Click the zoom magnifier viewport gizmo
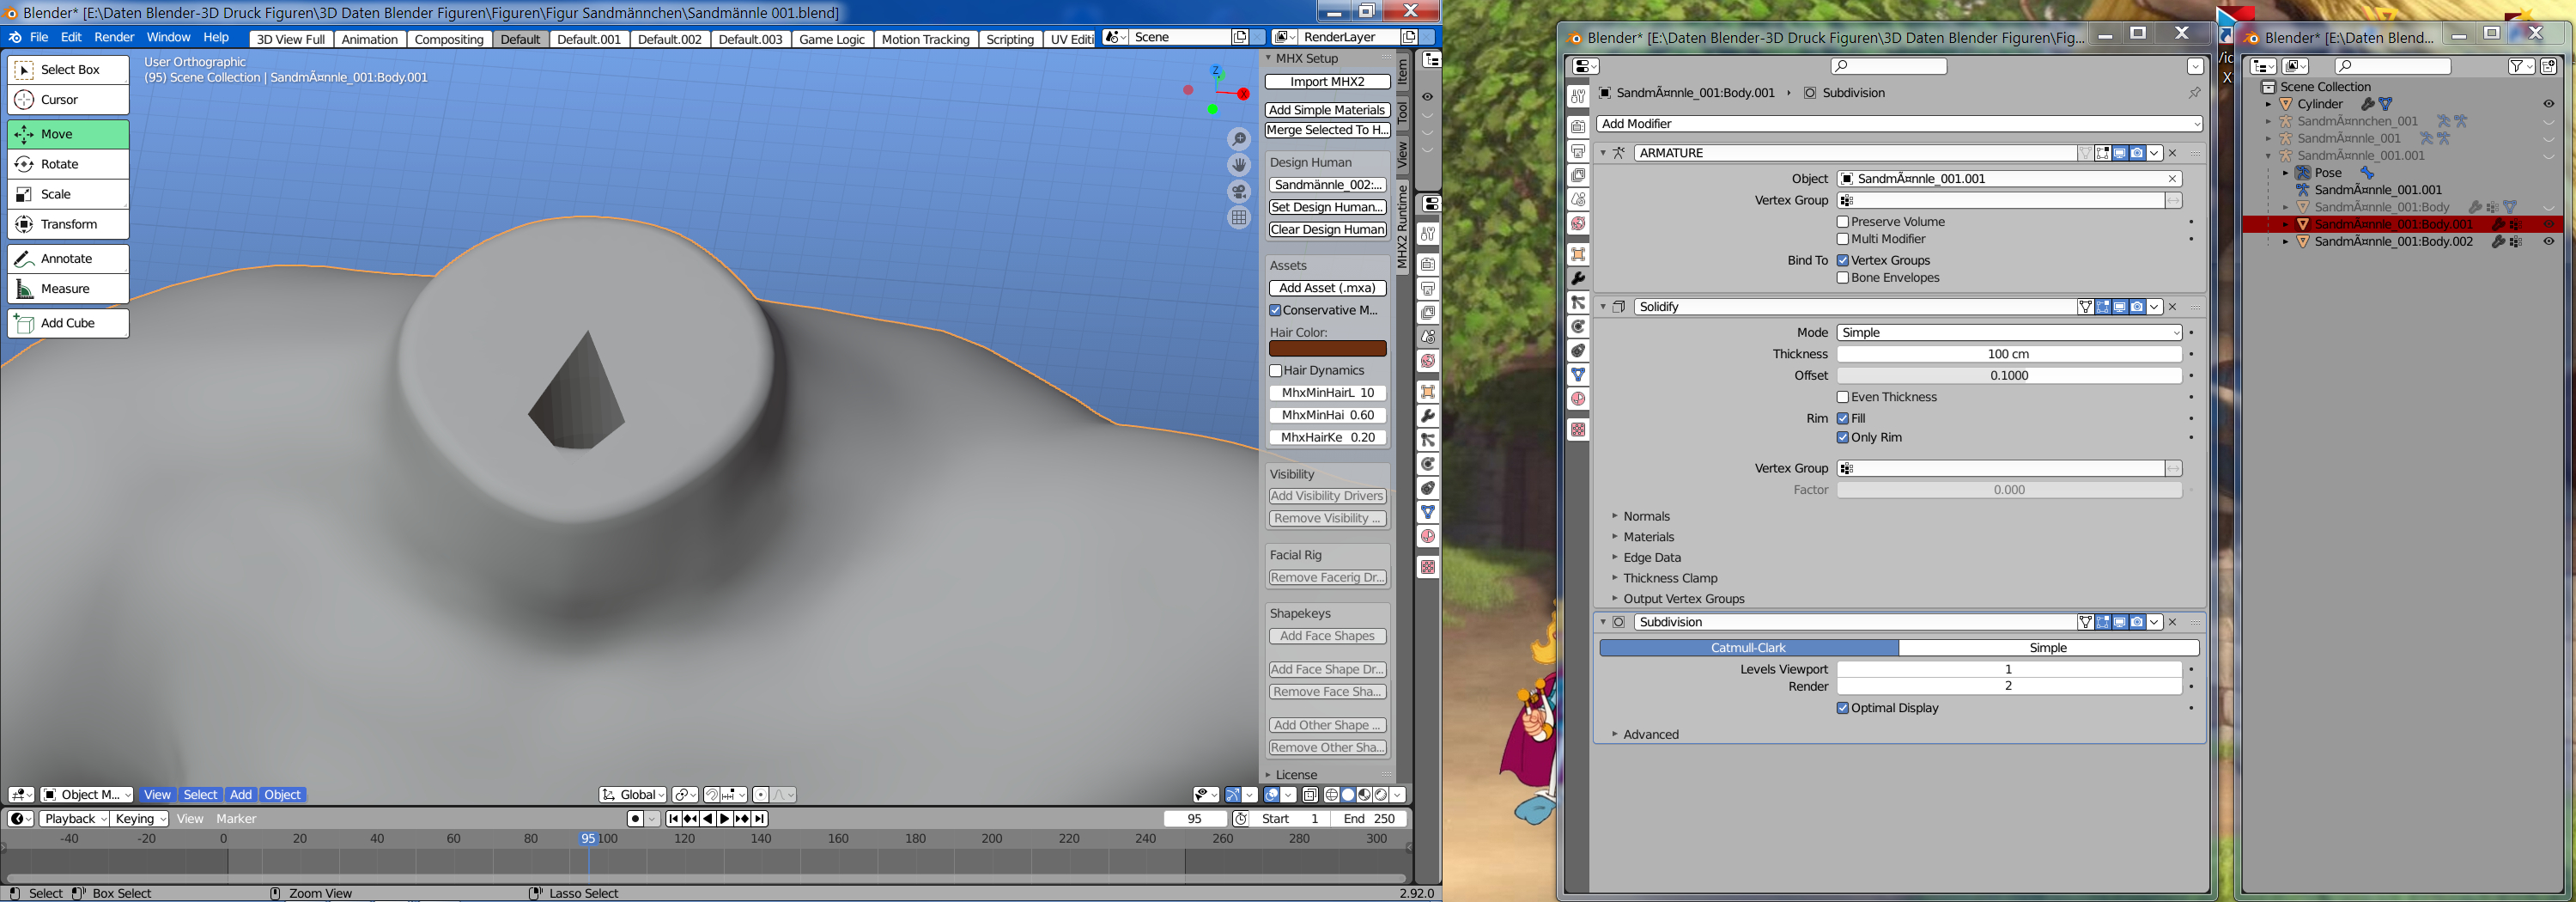 (1239, 139)
